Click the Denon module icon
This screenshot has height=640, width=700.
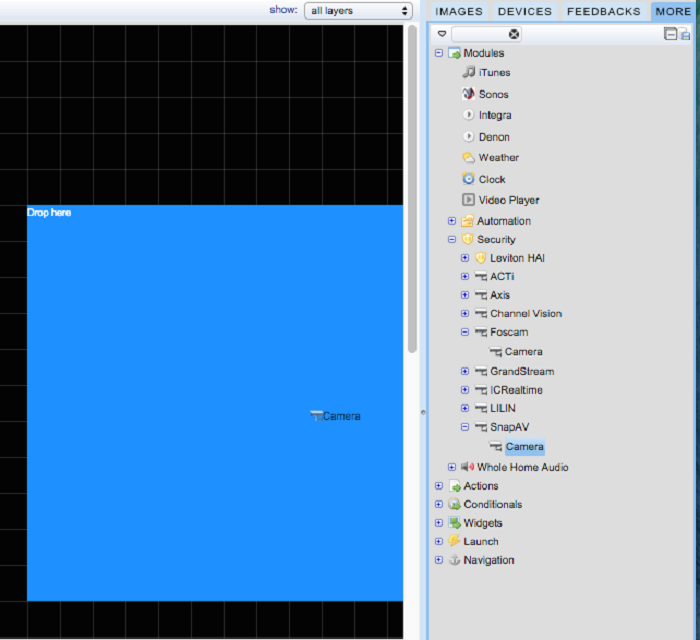click(468, 137)
